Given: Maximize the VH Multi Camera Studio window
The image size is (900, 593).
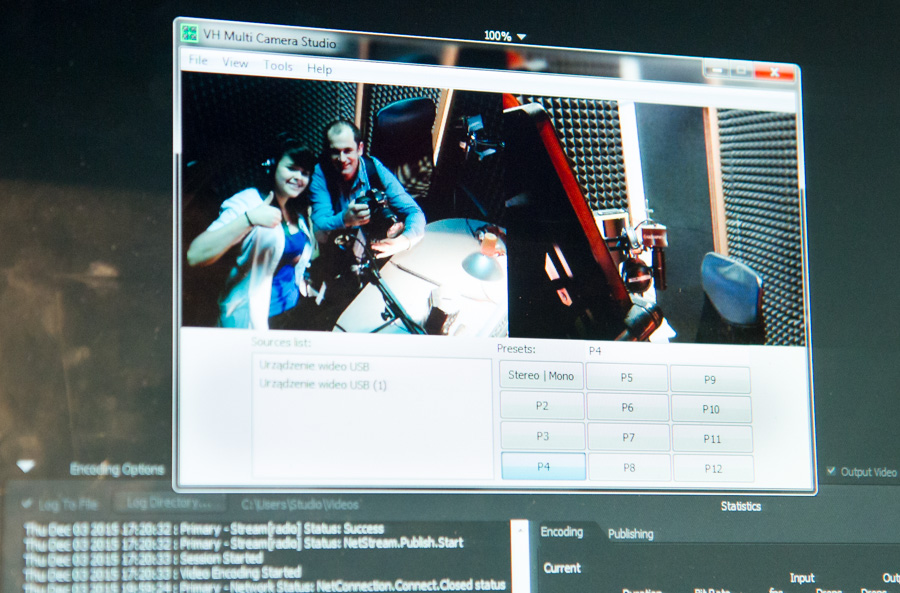Looking at the screenshot, I should (x=741, y=71).
